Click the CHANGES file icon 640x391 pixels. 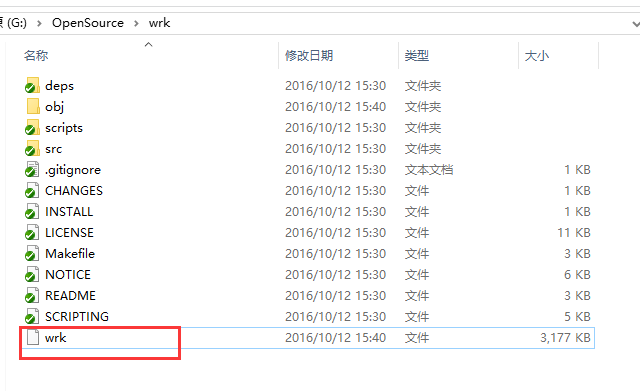[32, 191]
